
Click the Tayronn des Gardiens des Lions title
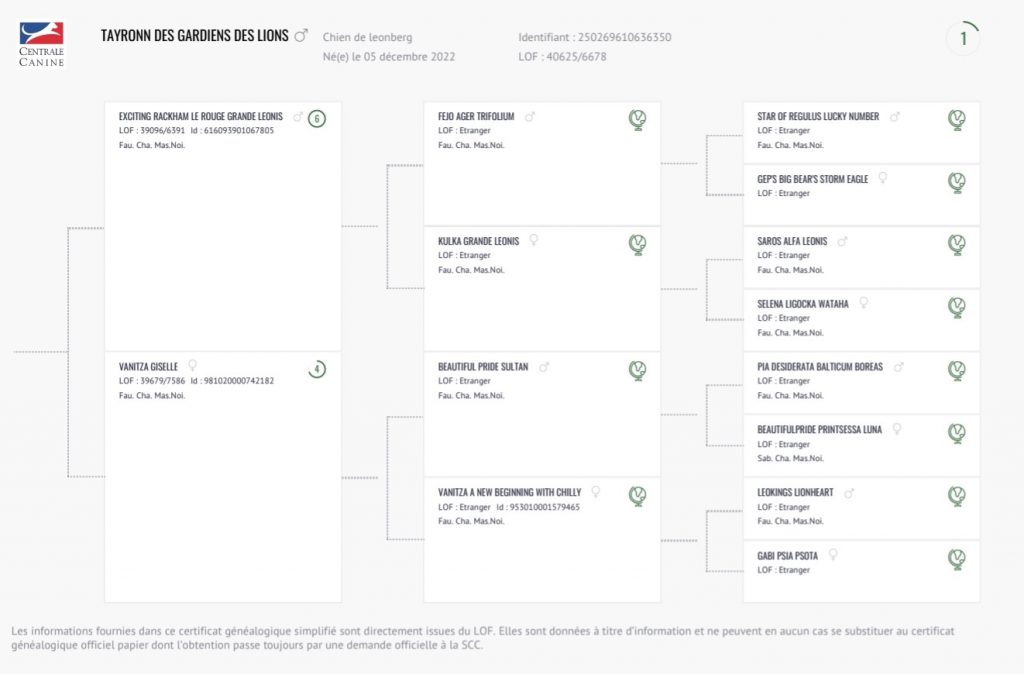195,36
